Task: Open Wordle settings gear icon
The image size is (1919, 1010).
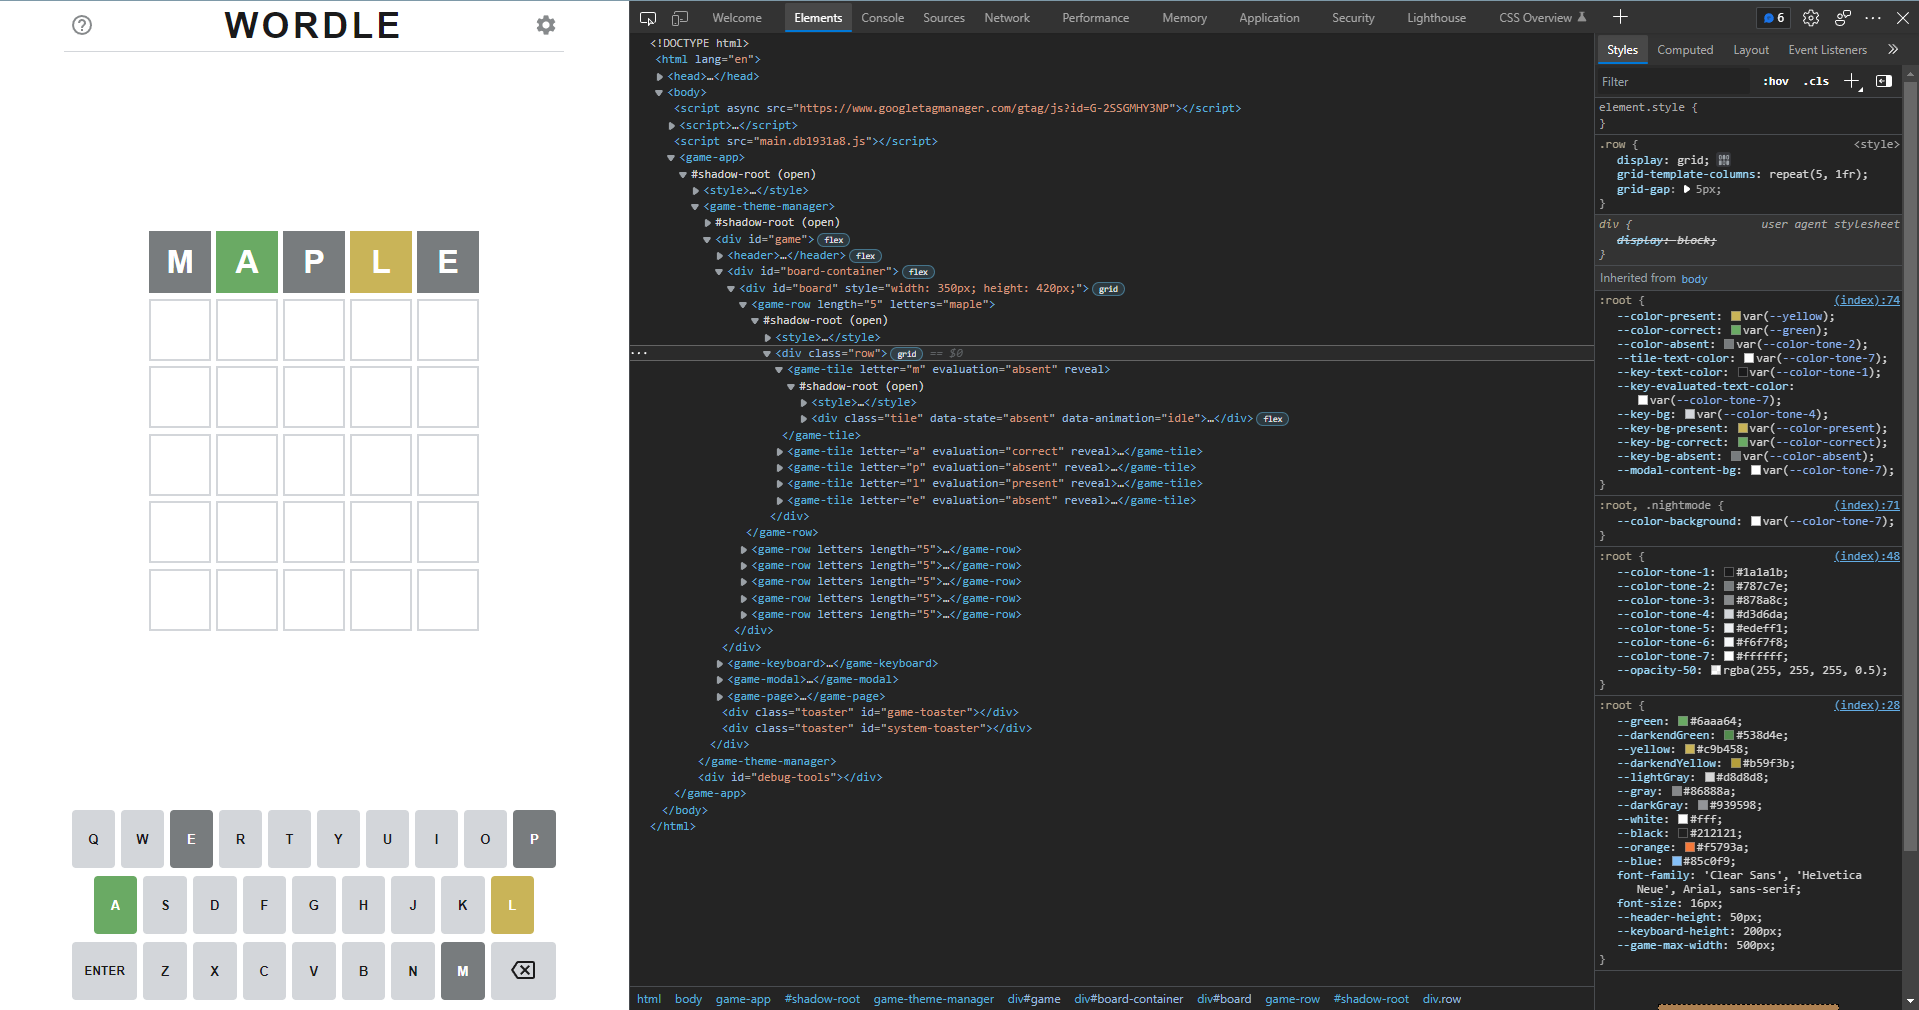Action: (x=546, y=25)
